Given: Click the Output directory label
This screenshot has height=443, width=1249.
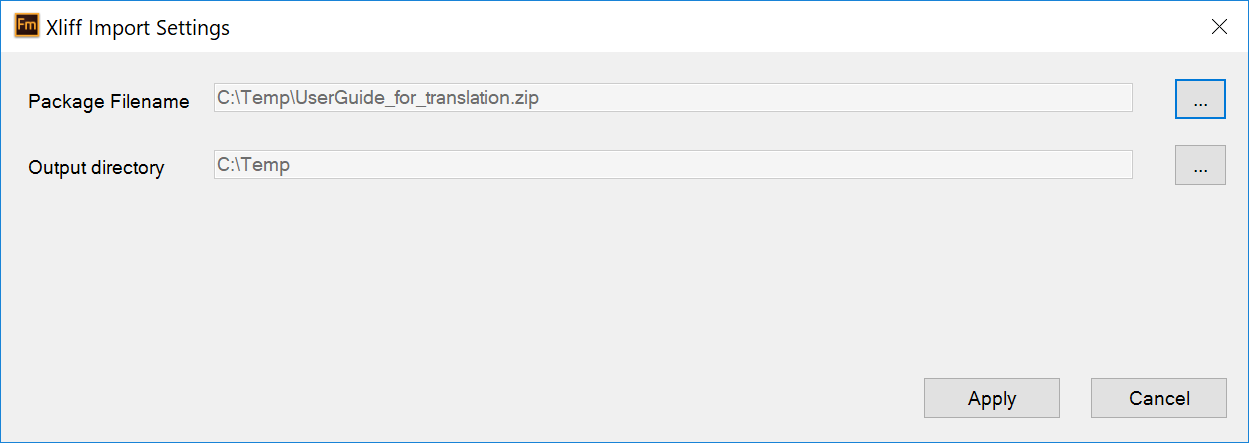Looking at the screenshot, I should point(96,168).
